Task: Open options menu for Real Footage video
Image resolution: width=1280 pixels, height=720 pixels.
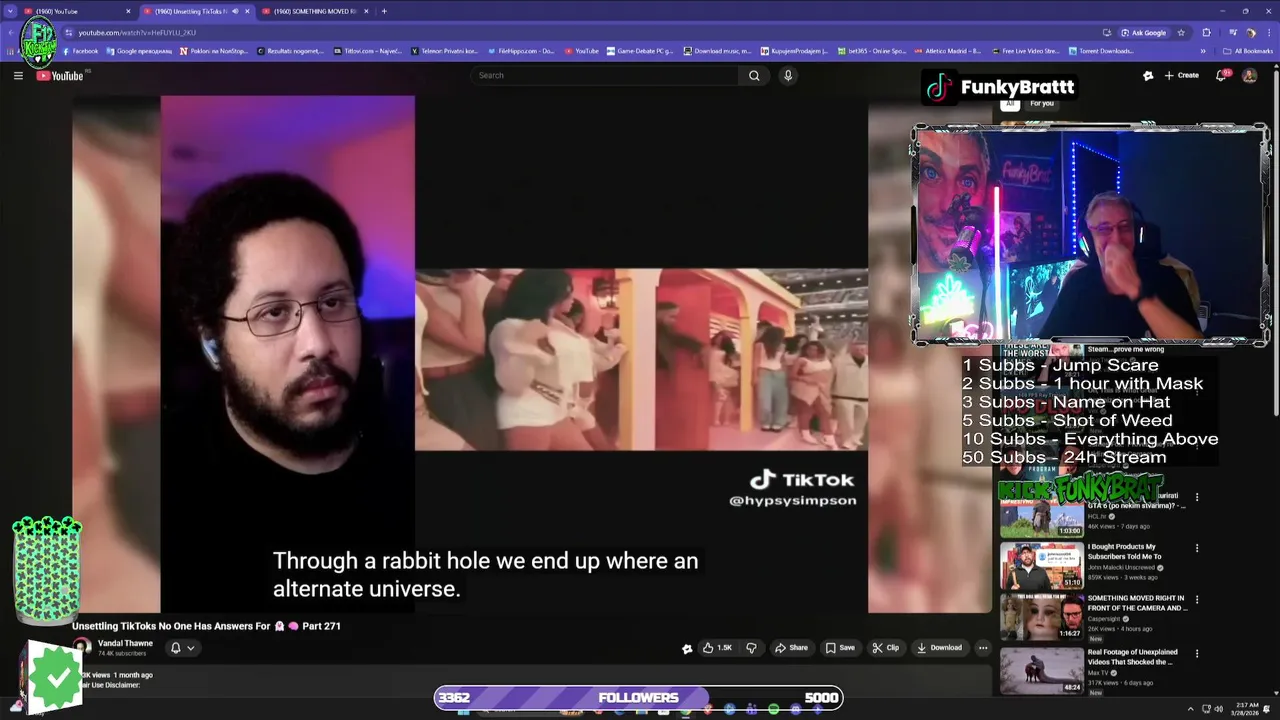Action: click(1197, 654)
